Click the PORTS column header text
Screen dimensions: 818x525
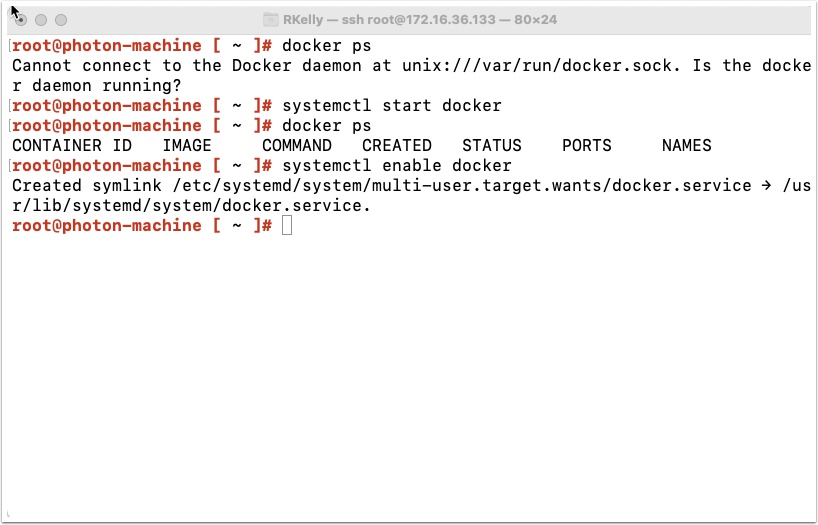click(x=587, y=145)
